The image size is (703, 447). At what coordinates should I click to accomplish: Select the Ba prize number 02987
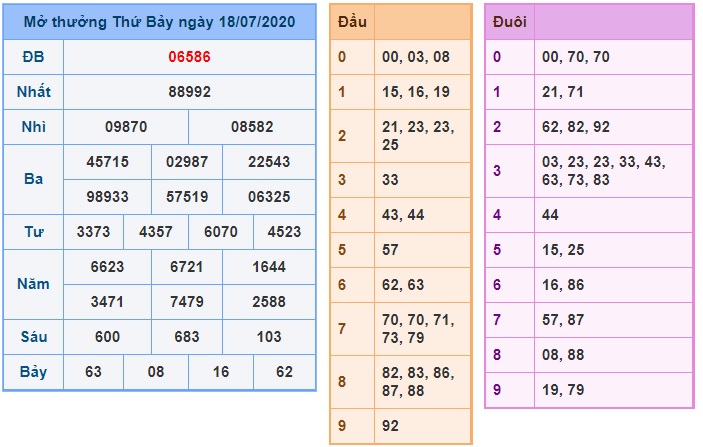coord(187,162)
